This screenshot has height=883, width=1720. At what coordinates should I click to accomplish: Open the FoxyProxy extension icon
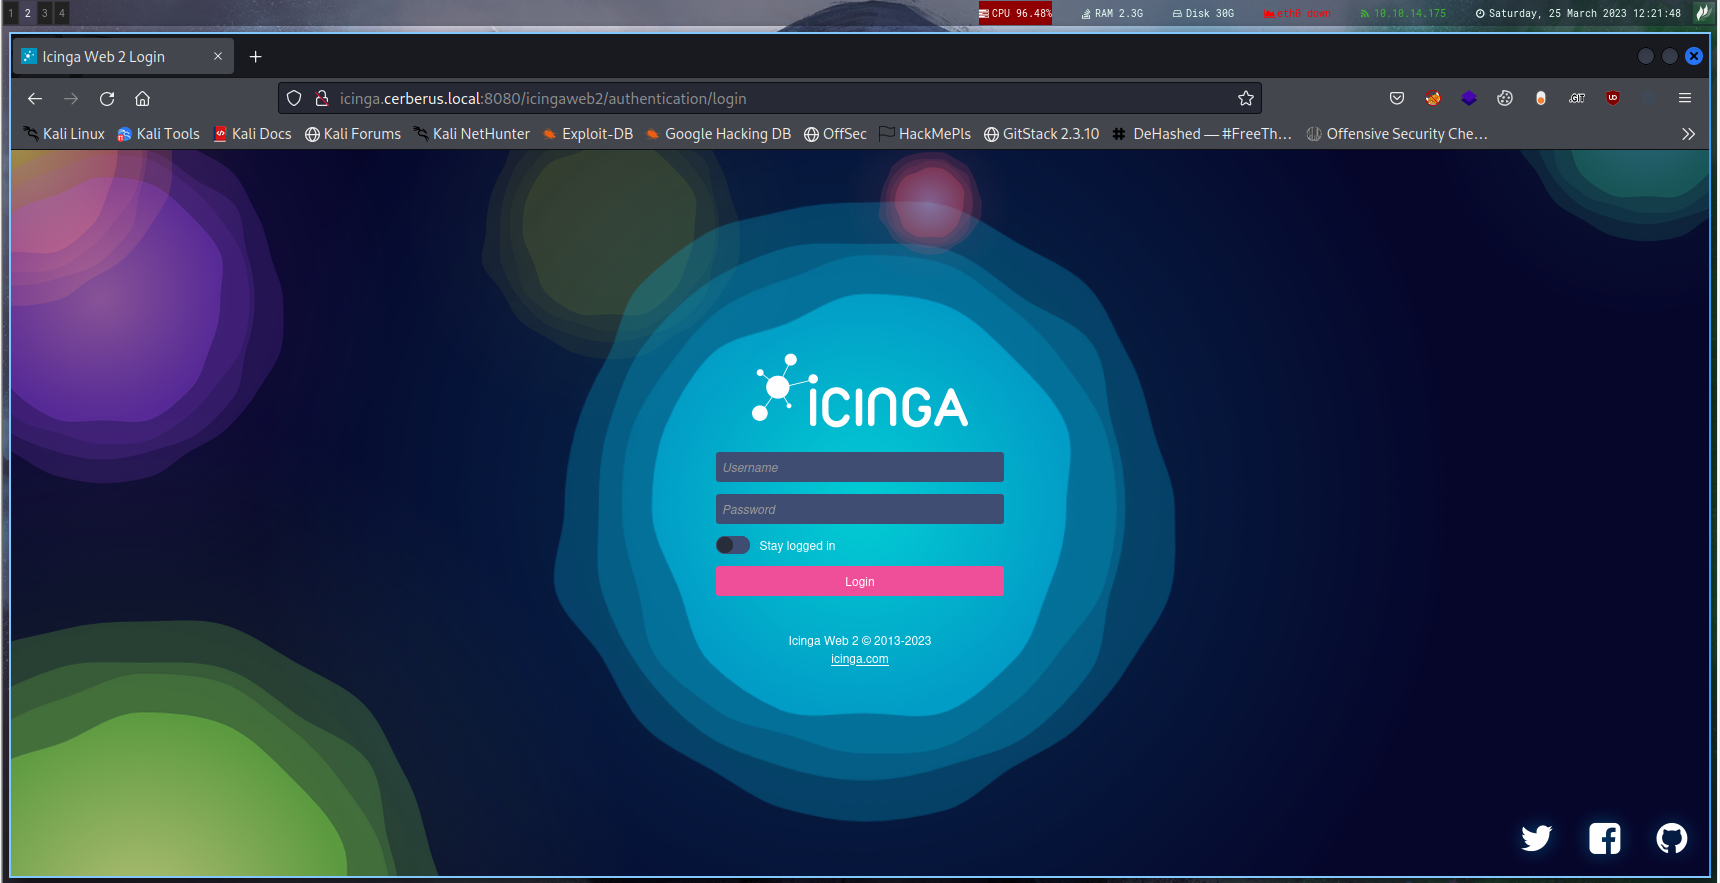click(1433, 98)
